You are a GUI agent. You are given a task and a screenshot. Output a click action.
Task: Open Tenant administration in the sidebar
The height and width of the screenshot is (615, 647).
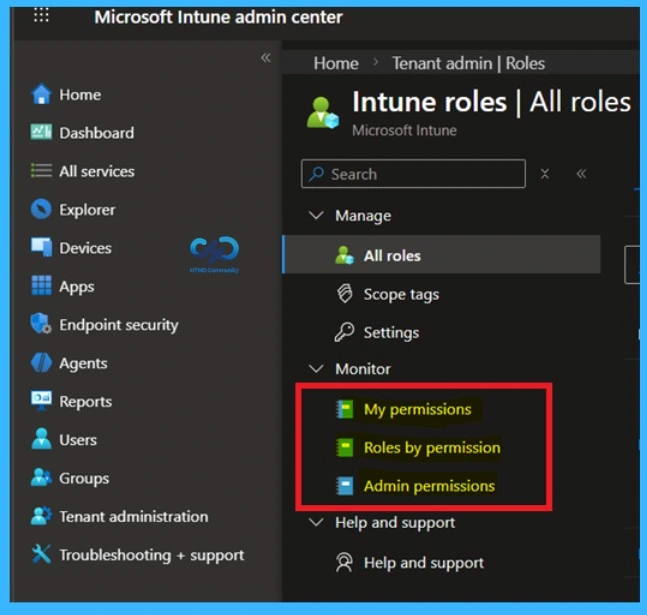tap(134, 517)
